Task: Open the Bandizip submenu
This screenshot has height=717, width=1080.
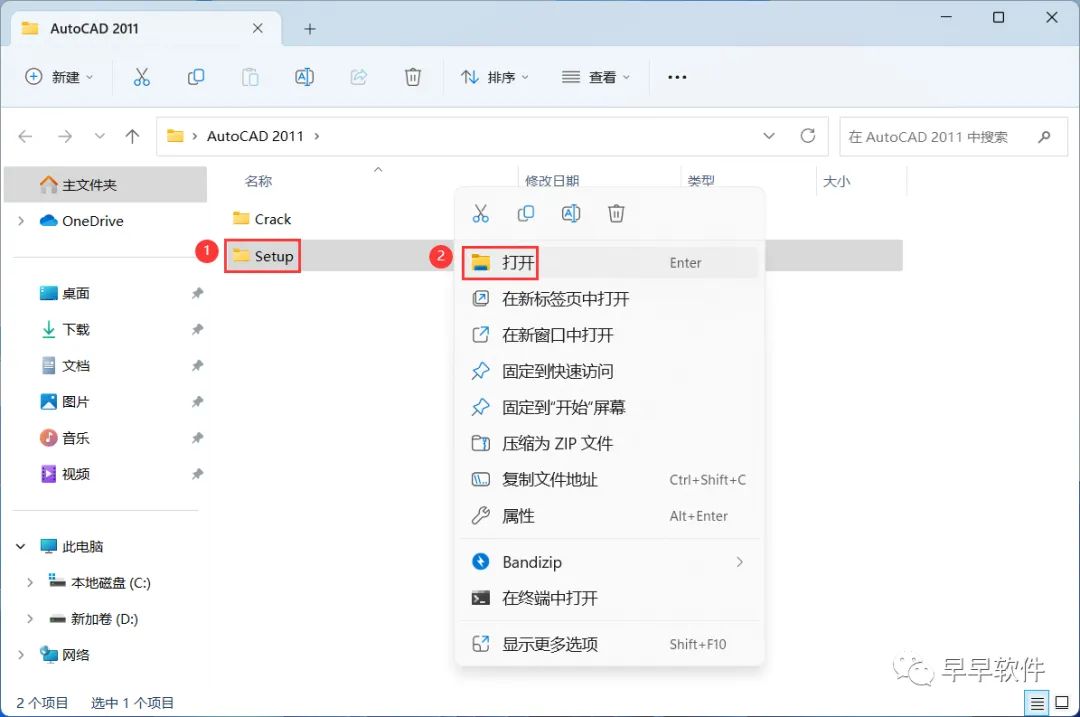Action: (610, 562)
